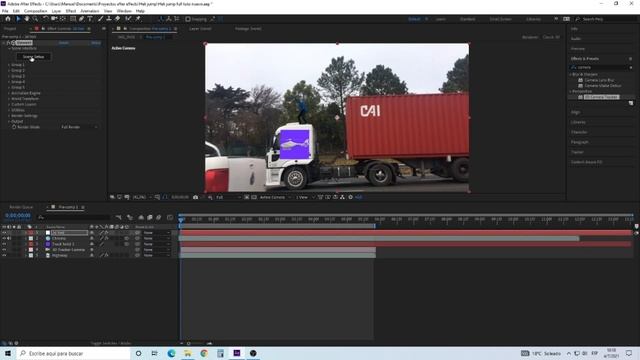Screen dimensions: 640x360
Task: Select the Clone Stamp tool
Action: click(x=109, y=19)
